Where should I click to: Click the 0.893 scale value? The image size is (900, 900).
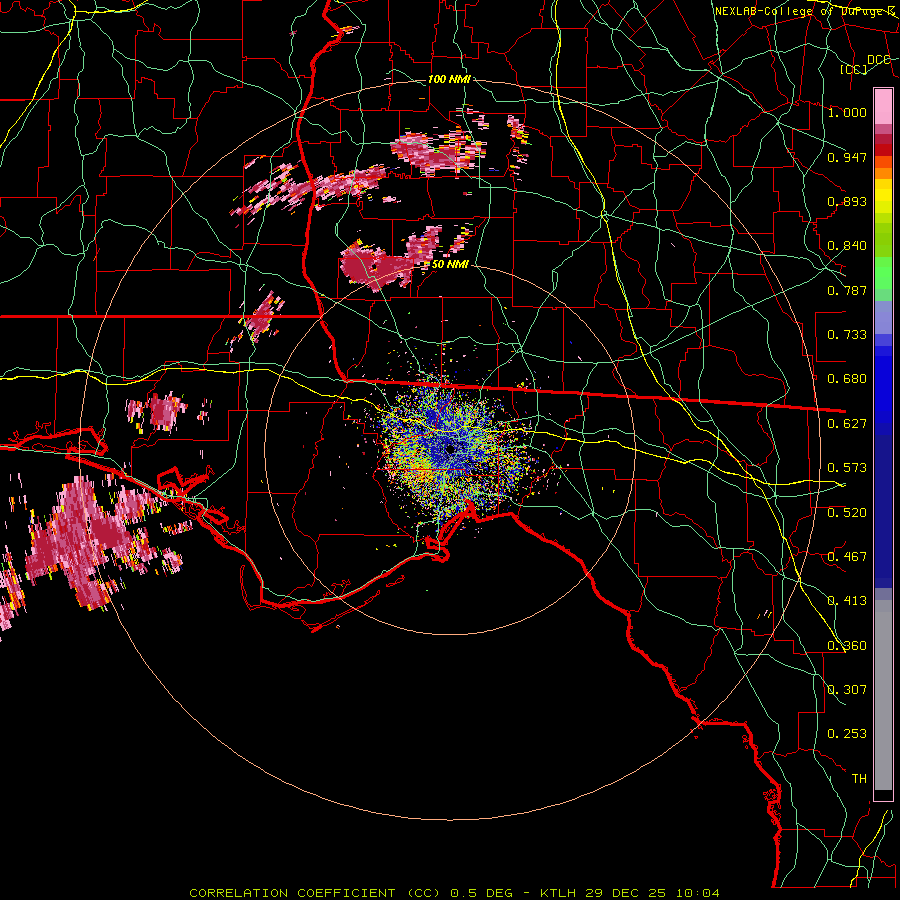tap(847, 201)
